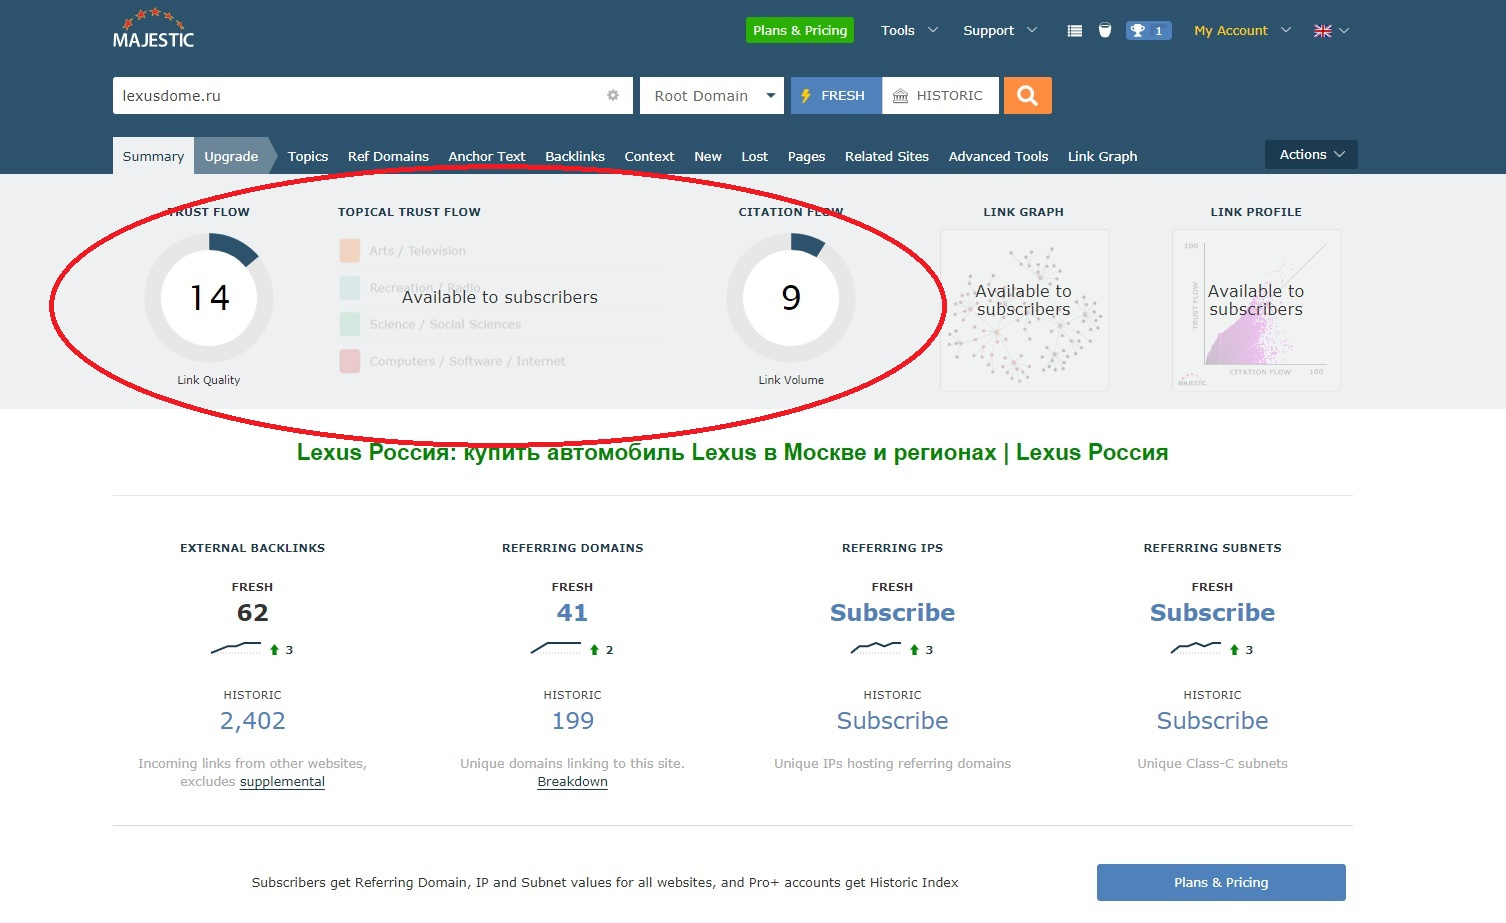The width and height of the screenshot is (1506, 923).
Task: Click historic referring domains value 199
Action: [573, 721]
